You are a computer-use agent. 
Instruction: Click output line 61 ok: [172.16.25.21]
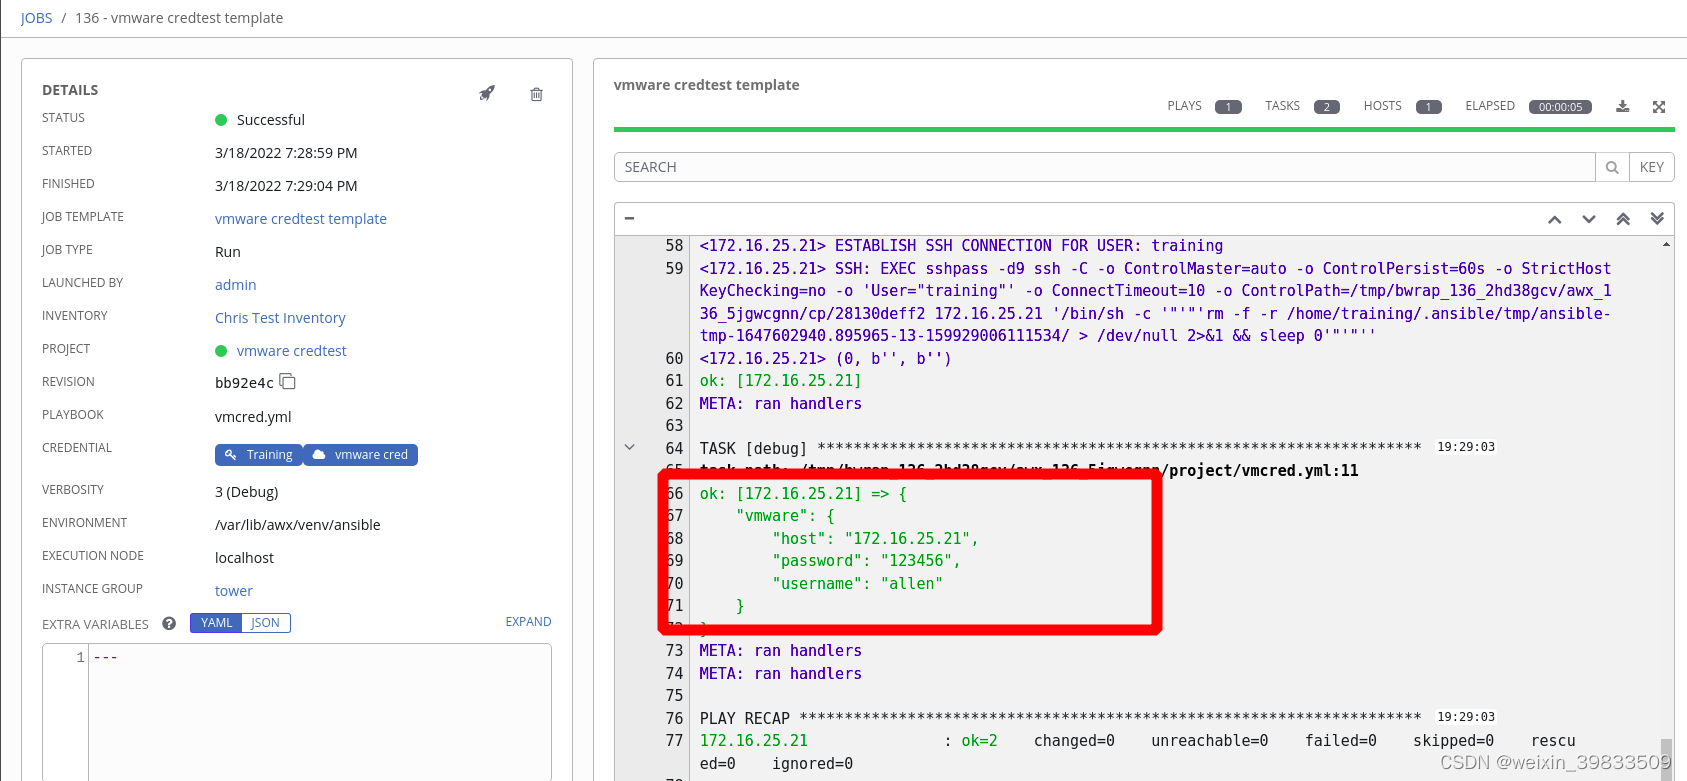pos(780,381)
